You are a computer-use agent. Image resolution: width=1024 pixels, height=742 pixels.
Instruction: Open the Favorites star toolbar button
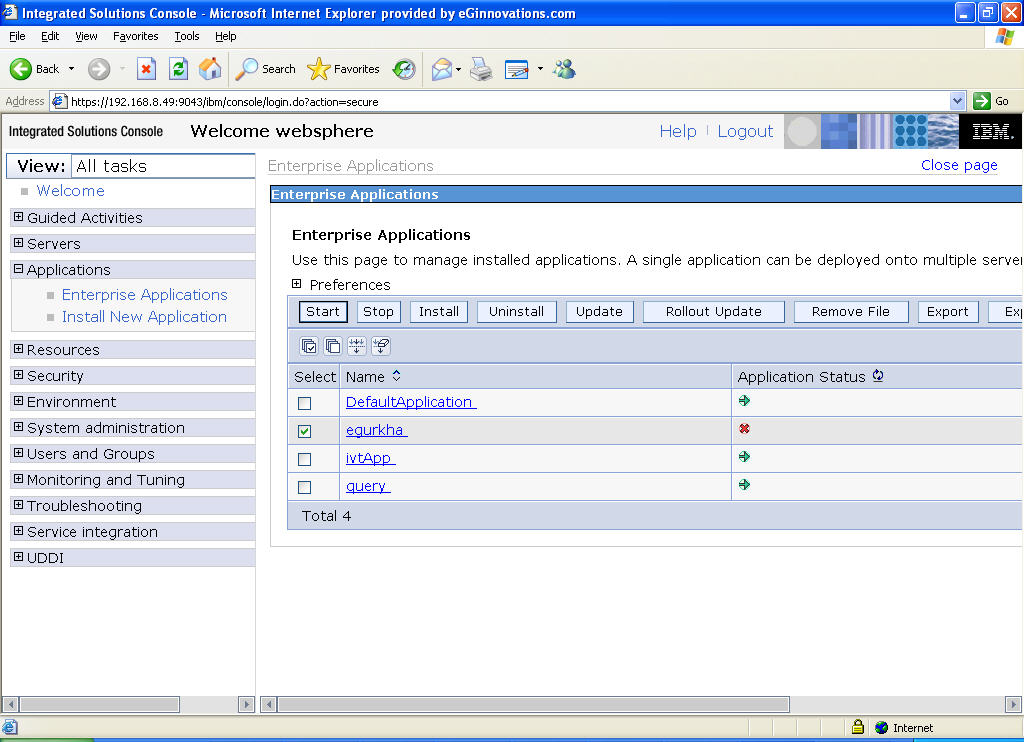tap(318, 69)
